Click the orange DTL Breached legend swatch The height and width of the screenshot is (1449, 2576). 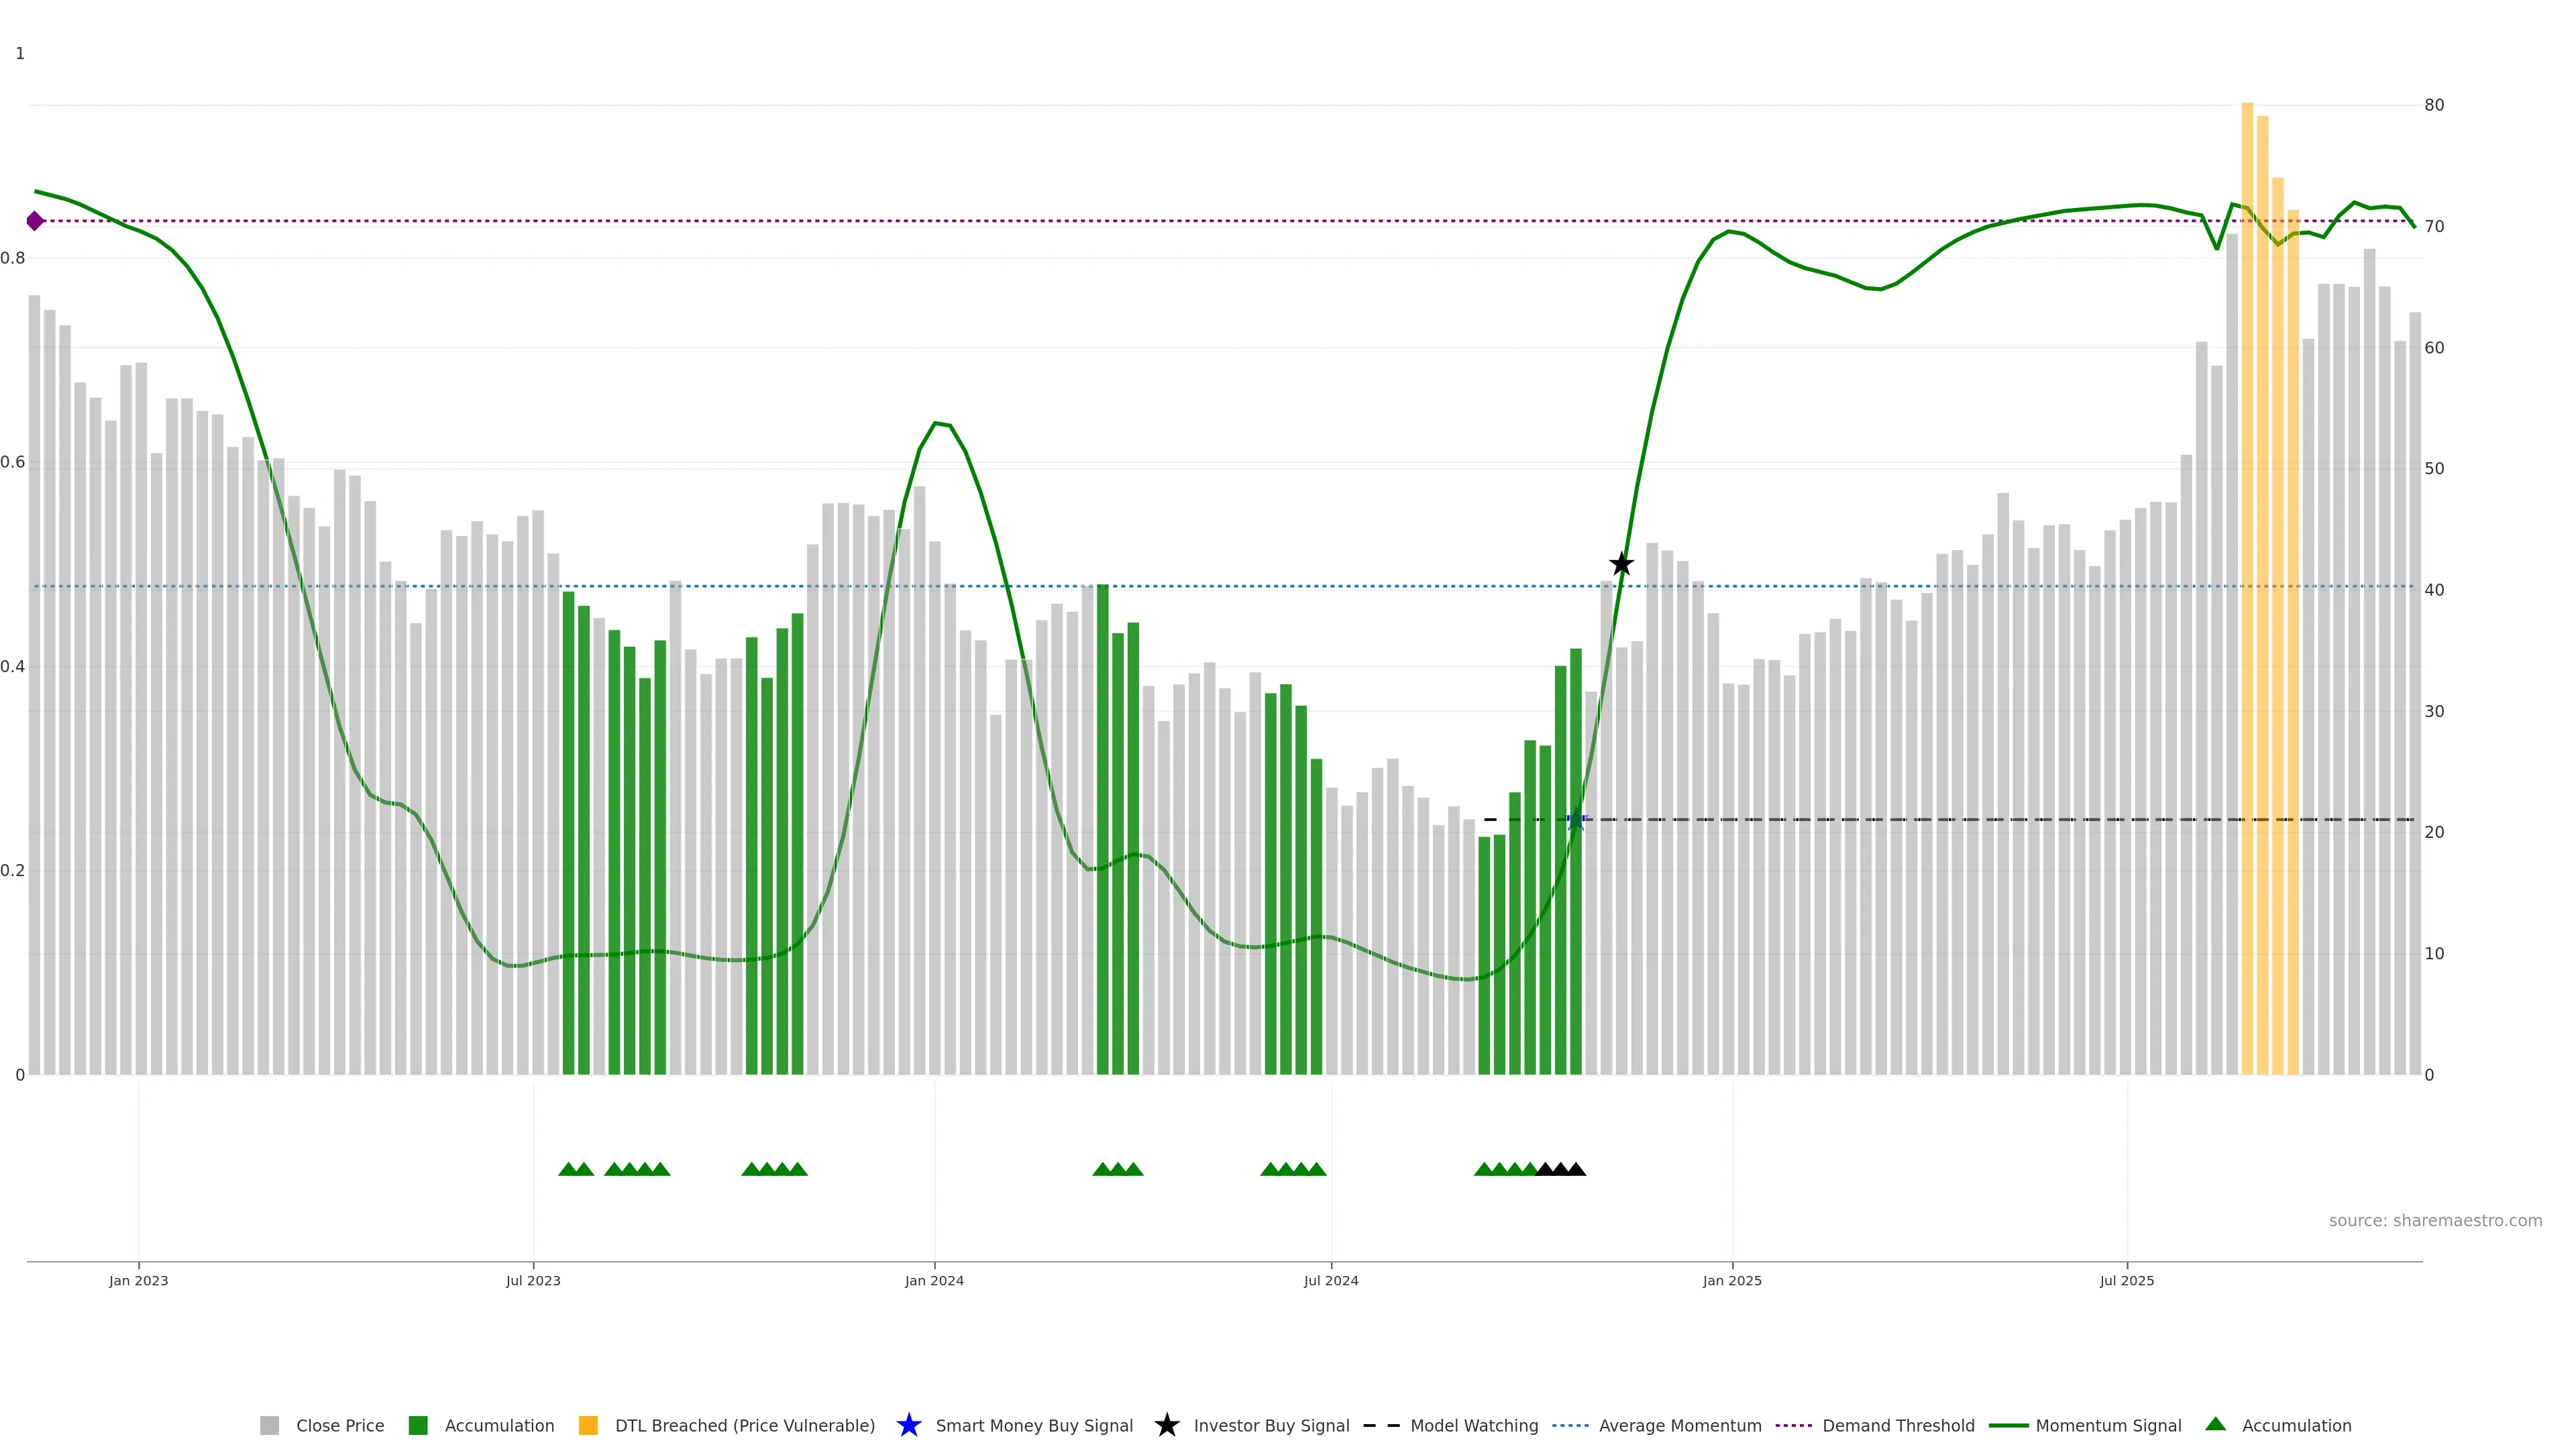pos(588,1425)
